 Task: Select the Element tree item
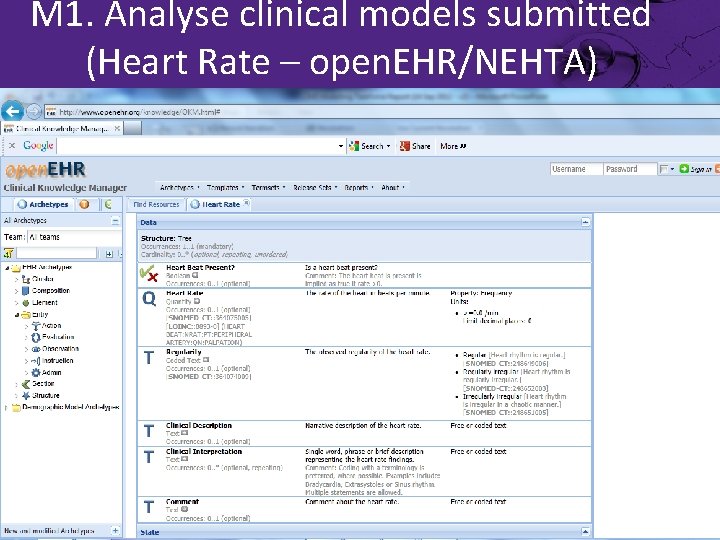45,303
